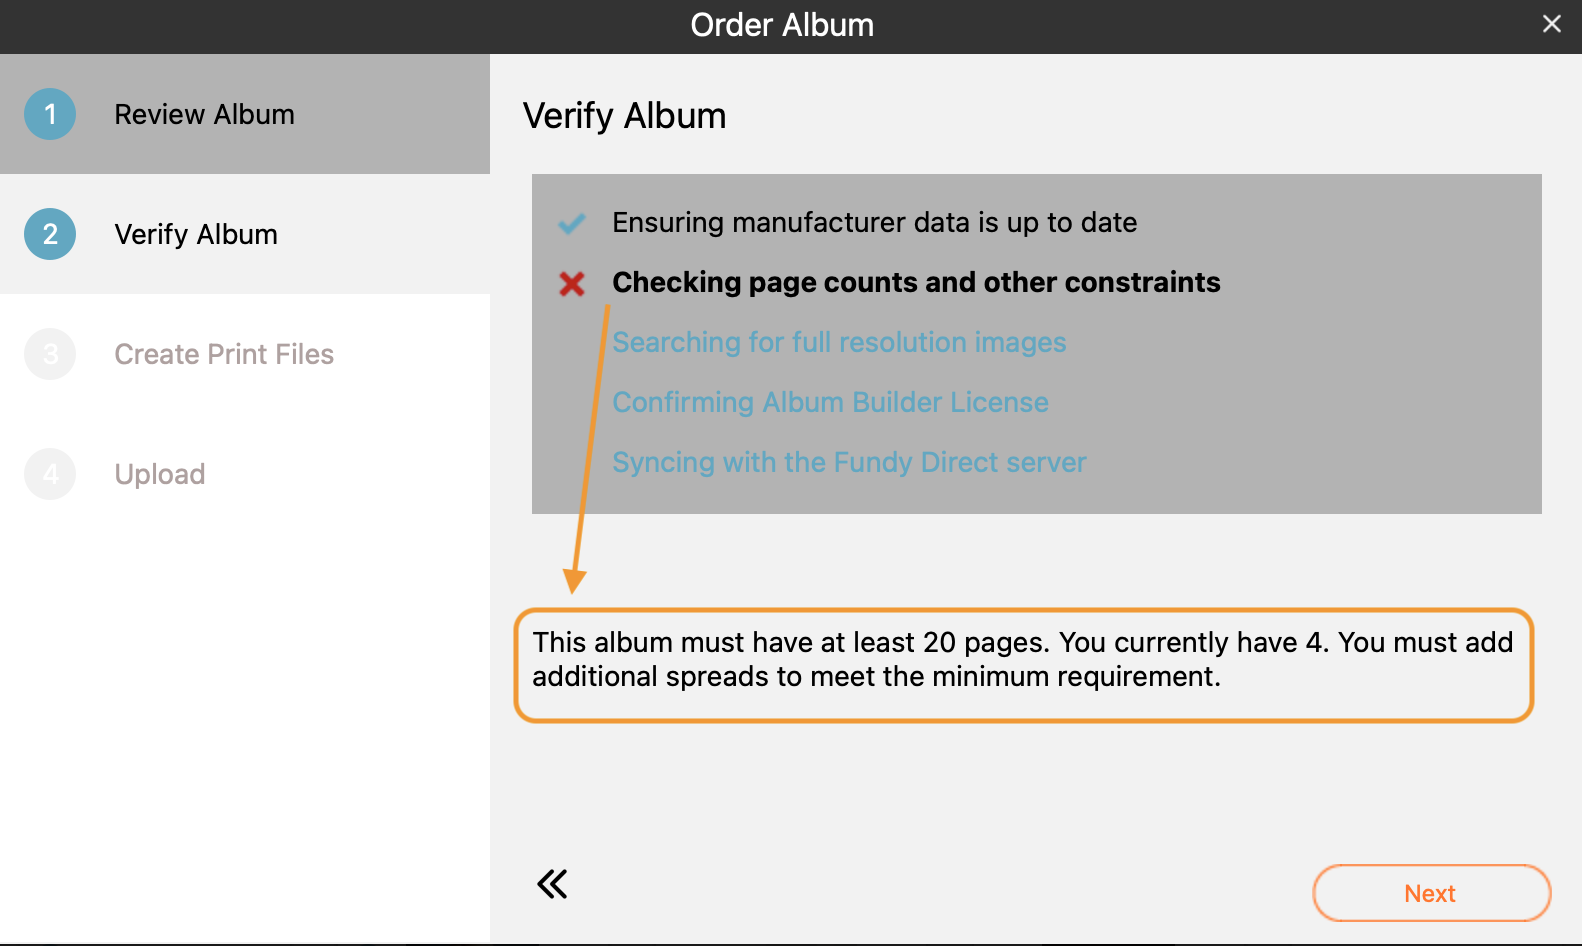Go back using double-chevron arrow
Viewport: 1582px width, 946px height.
(x=552, y=884)
